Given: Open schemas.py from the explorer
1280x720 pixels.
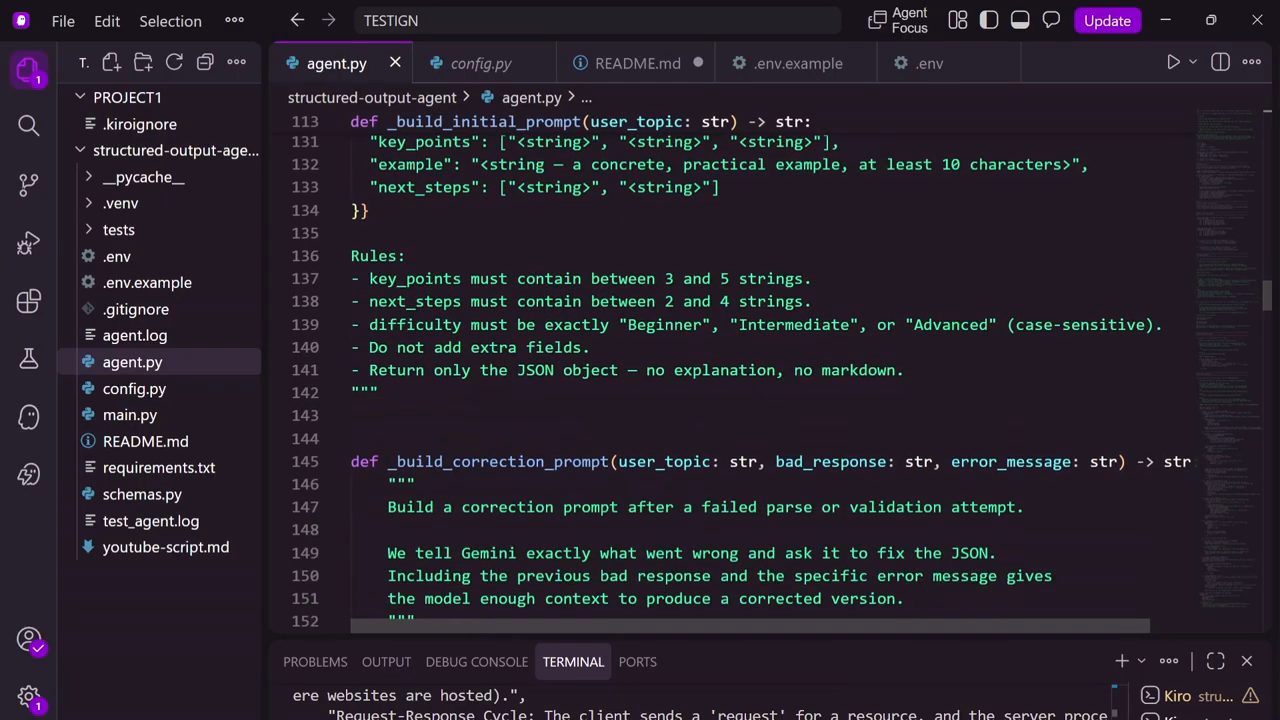Looking at the screenshot, I should pos(142,494).
